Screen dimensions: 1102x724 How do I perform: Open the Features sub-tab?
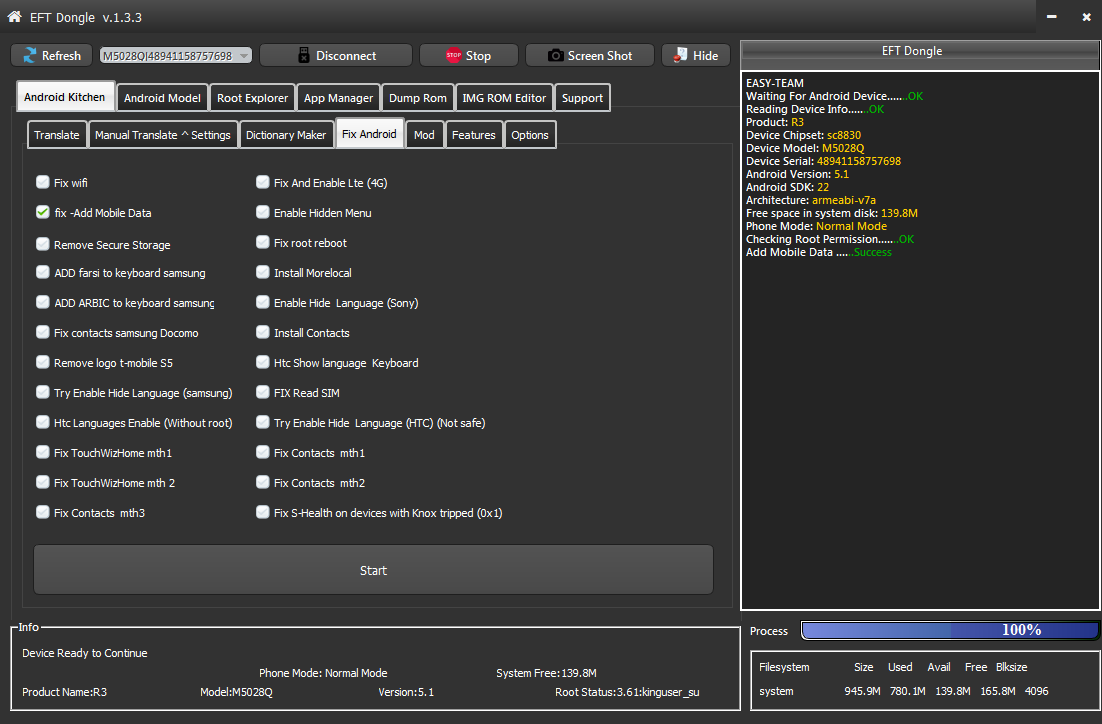click(x=474, y=135)
